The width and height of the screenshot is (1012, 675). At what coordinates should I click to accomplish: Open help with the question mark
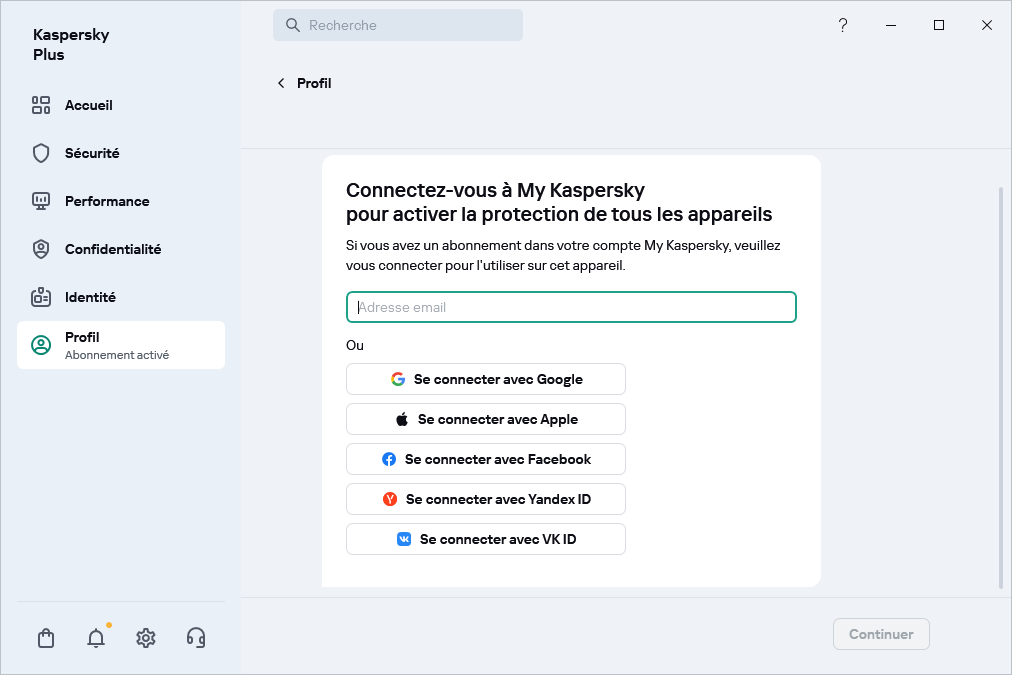click(x=842, y=25)
